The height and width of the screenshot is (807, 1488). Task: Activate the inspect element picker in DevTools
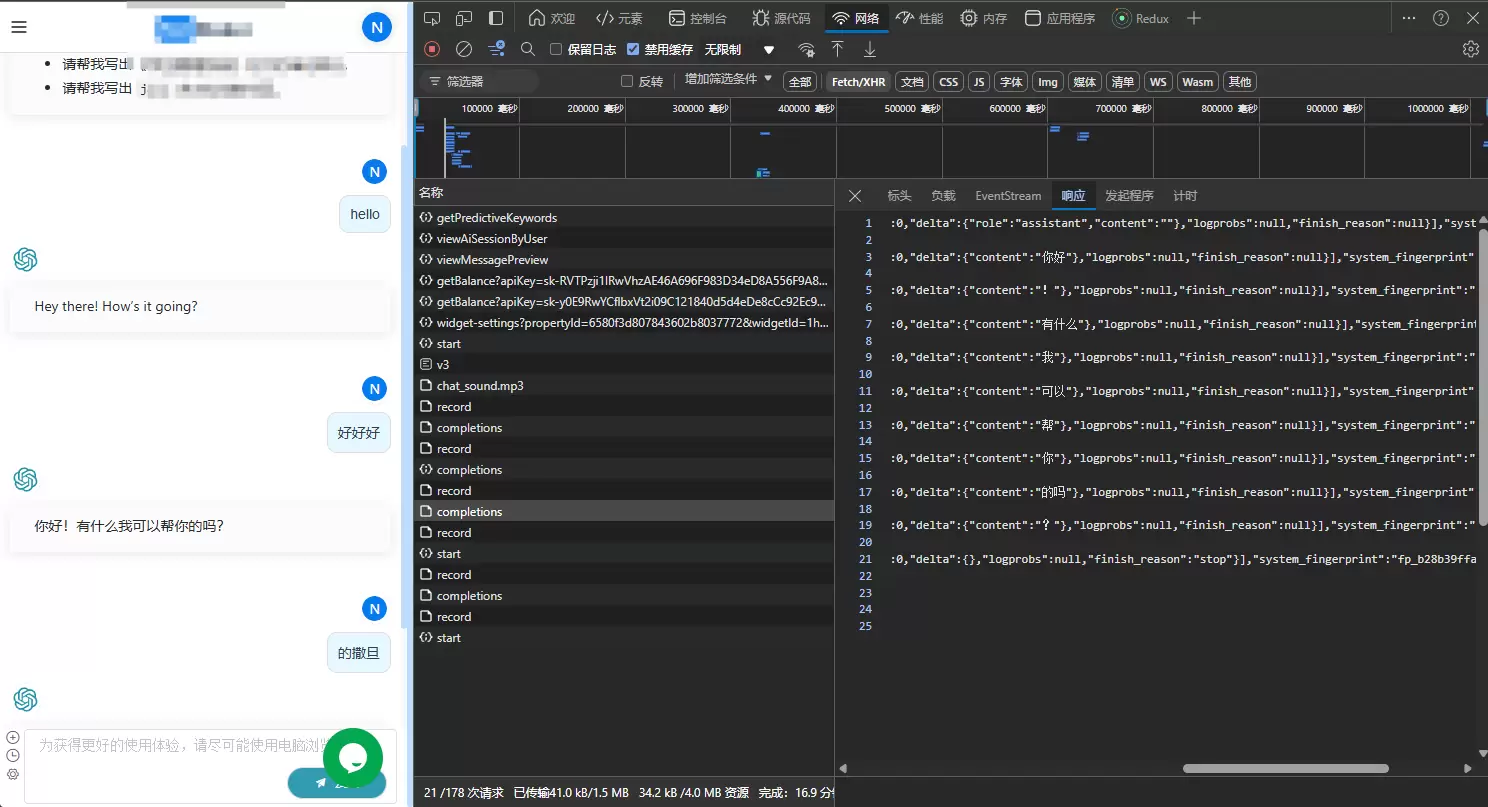click(x=431, y=18)
